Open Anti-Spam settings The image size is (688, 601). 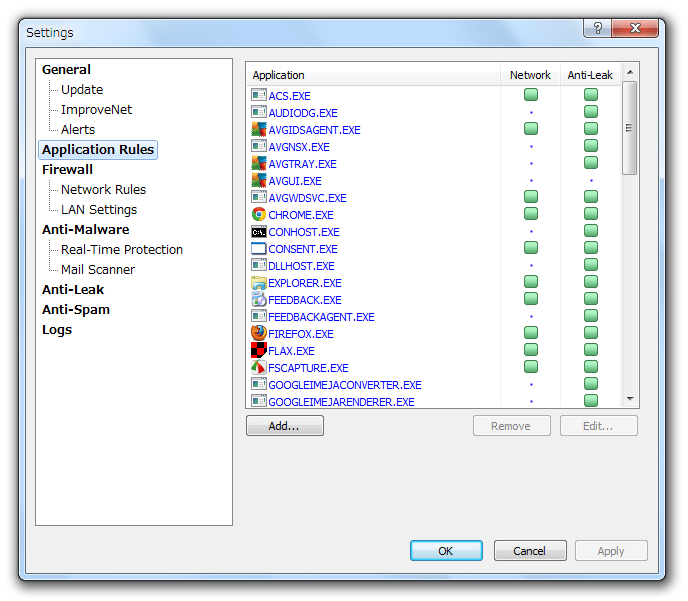(76, 310)
